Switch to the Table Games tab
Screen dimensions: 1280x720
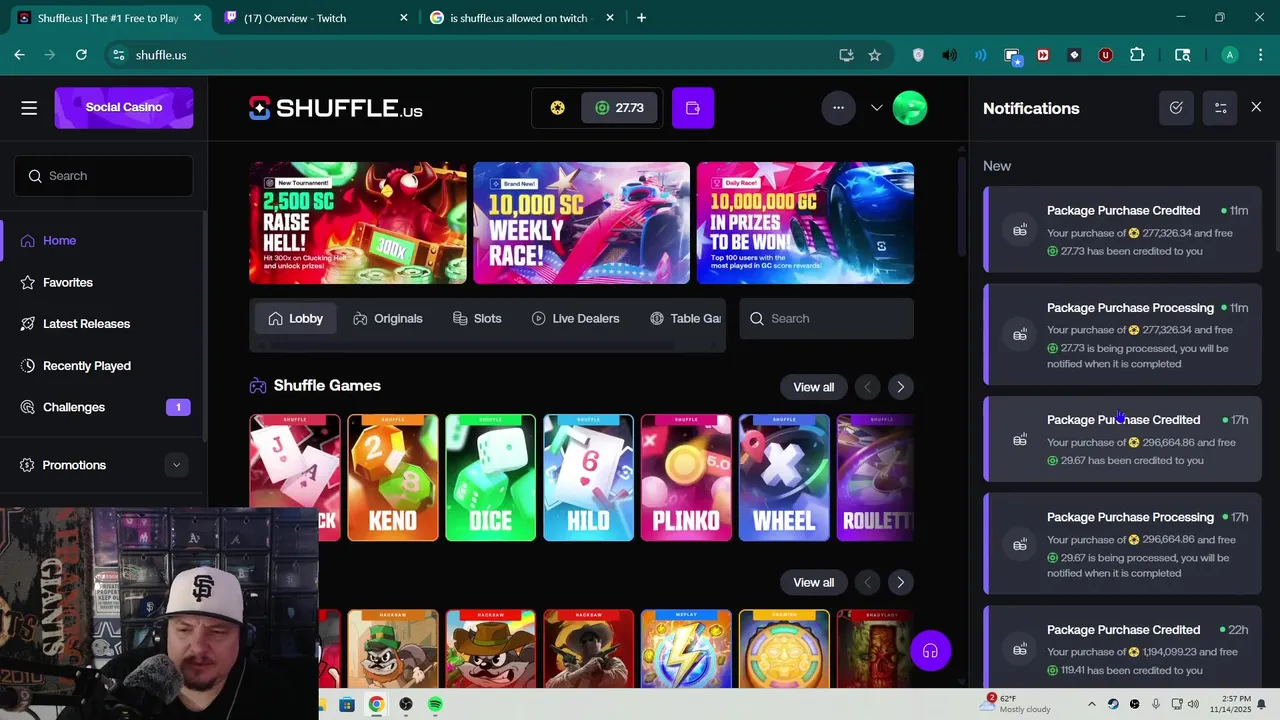point(686,318)
